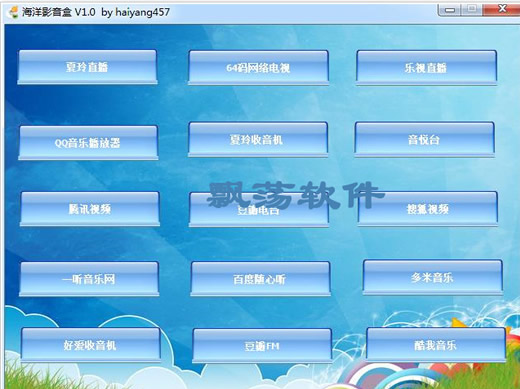The image size is (520, 389).
Task: Open 乐视直播 channel
Action: tap(426, 67)
